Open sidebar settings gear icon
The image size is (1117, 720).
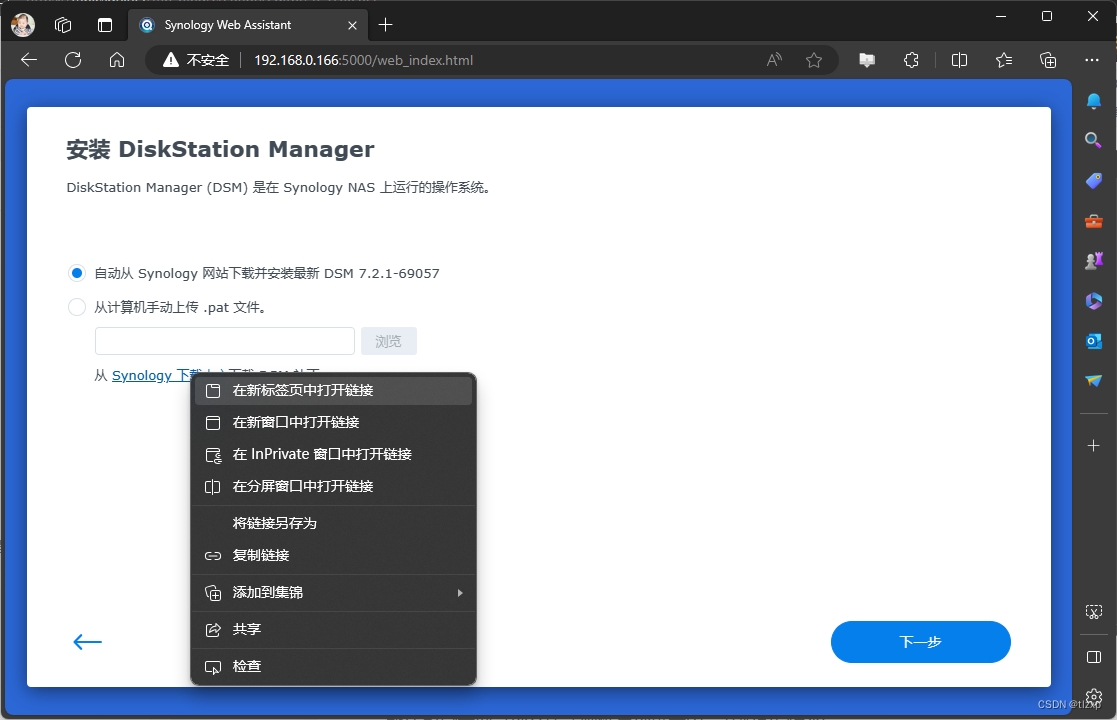[1093, 696]
